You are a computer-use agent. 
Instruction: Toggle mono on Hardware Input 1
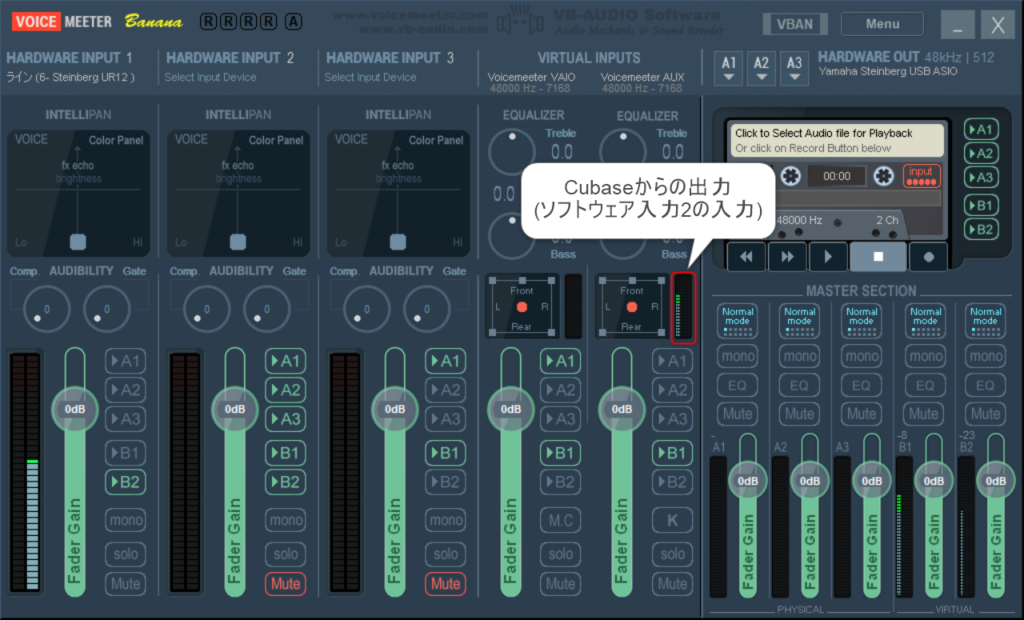pos(125,520)
